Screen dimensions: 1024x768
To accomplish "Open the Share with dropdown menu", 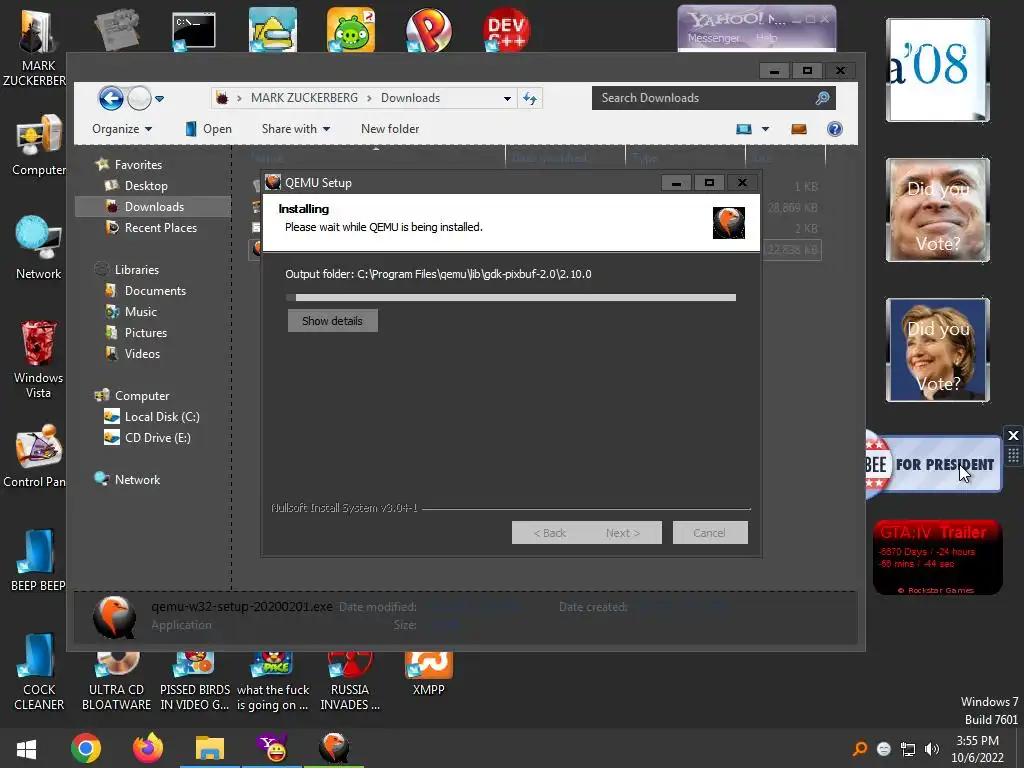I will 296,129.
